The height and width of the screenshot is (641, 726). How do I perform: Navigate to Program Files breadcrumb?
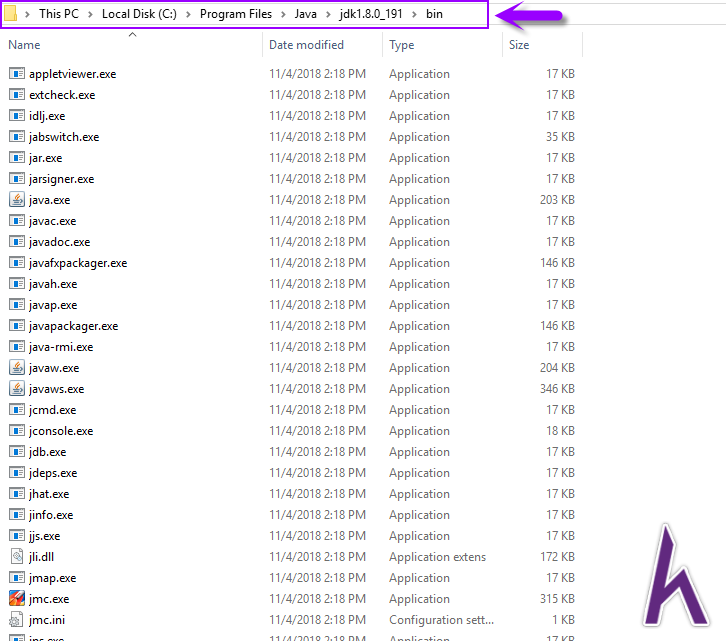point(236,14)
